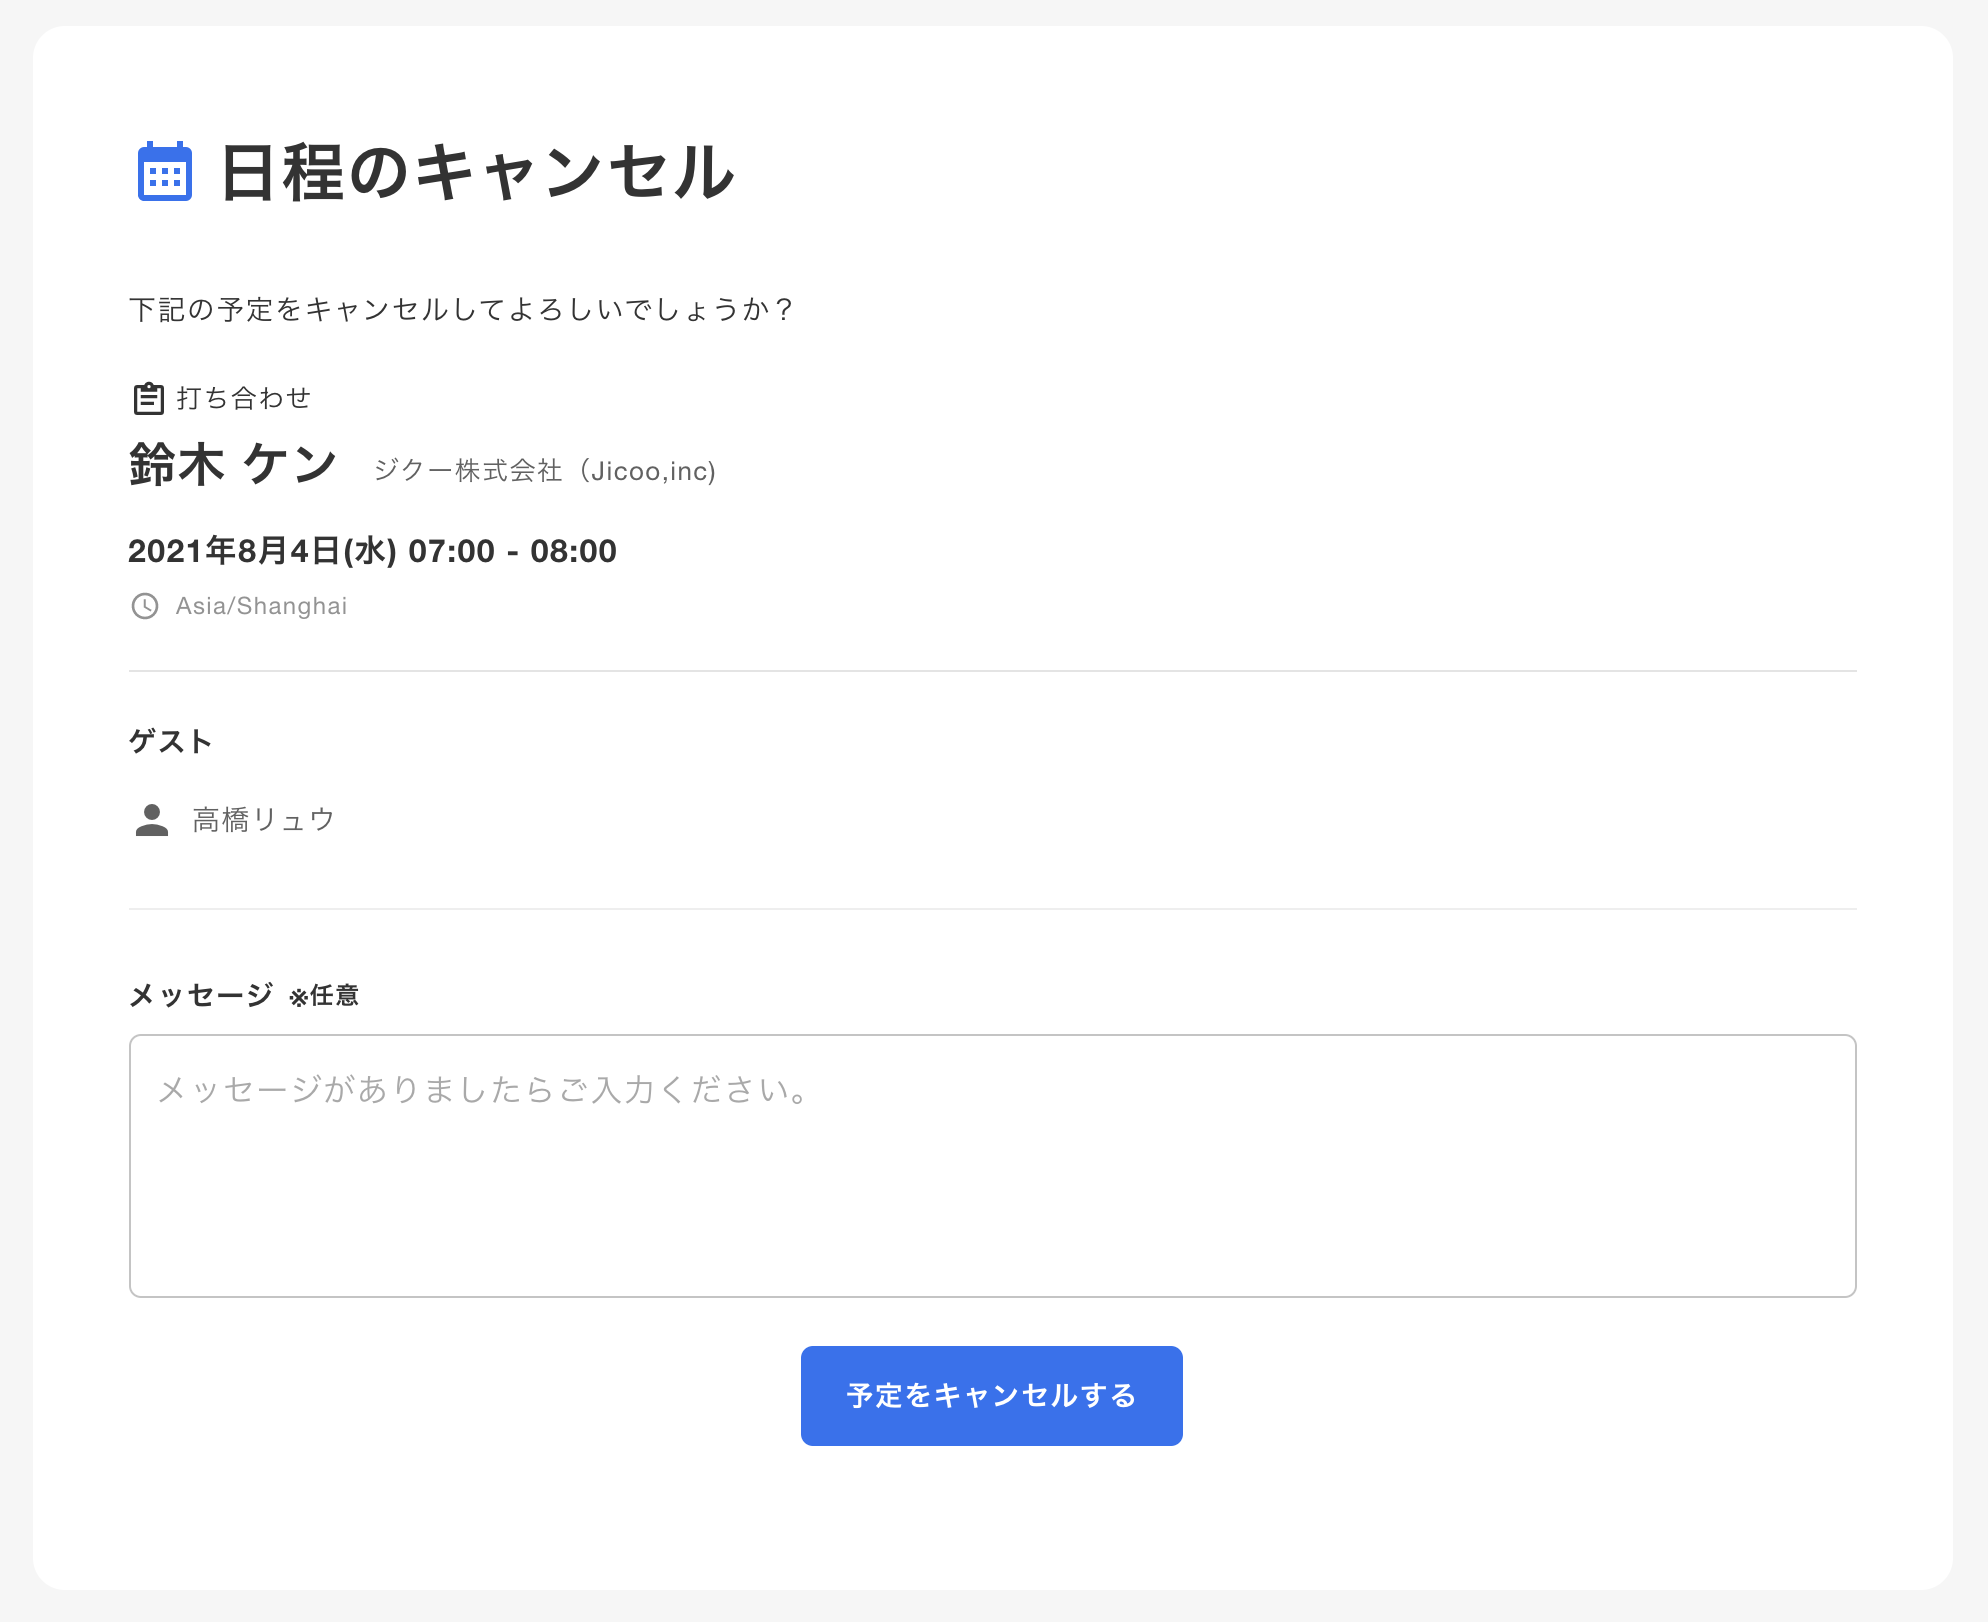Image resolution: width=1988 pixels, height=1622 pixels.
Task: Click the confirmation question text 下記の予定をキャンセル
Action: point(461,310)
